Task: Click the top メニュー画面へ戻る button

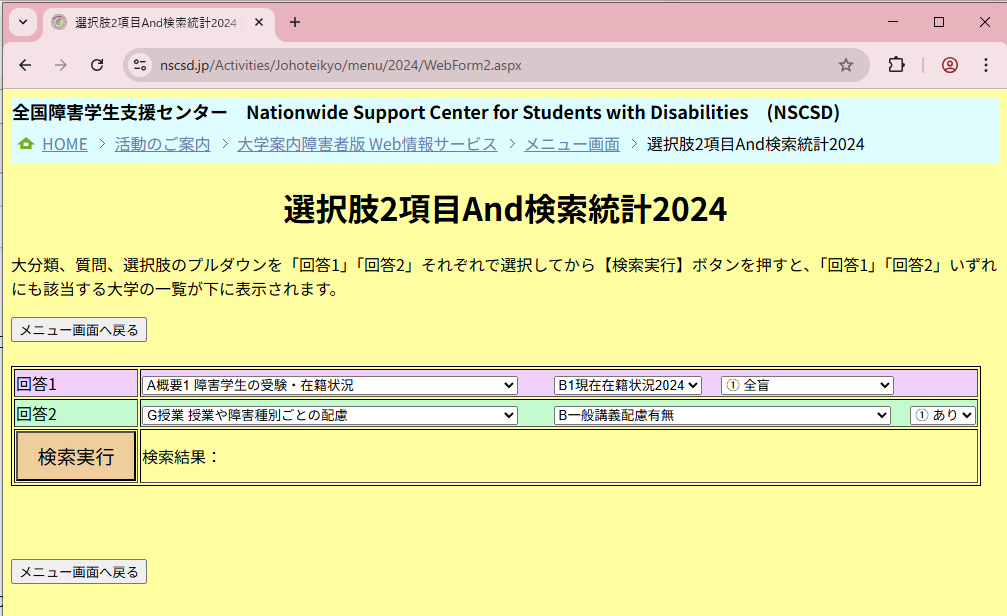Action: point(79,329)
